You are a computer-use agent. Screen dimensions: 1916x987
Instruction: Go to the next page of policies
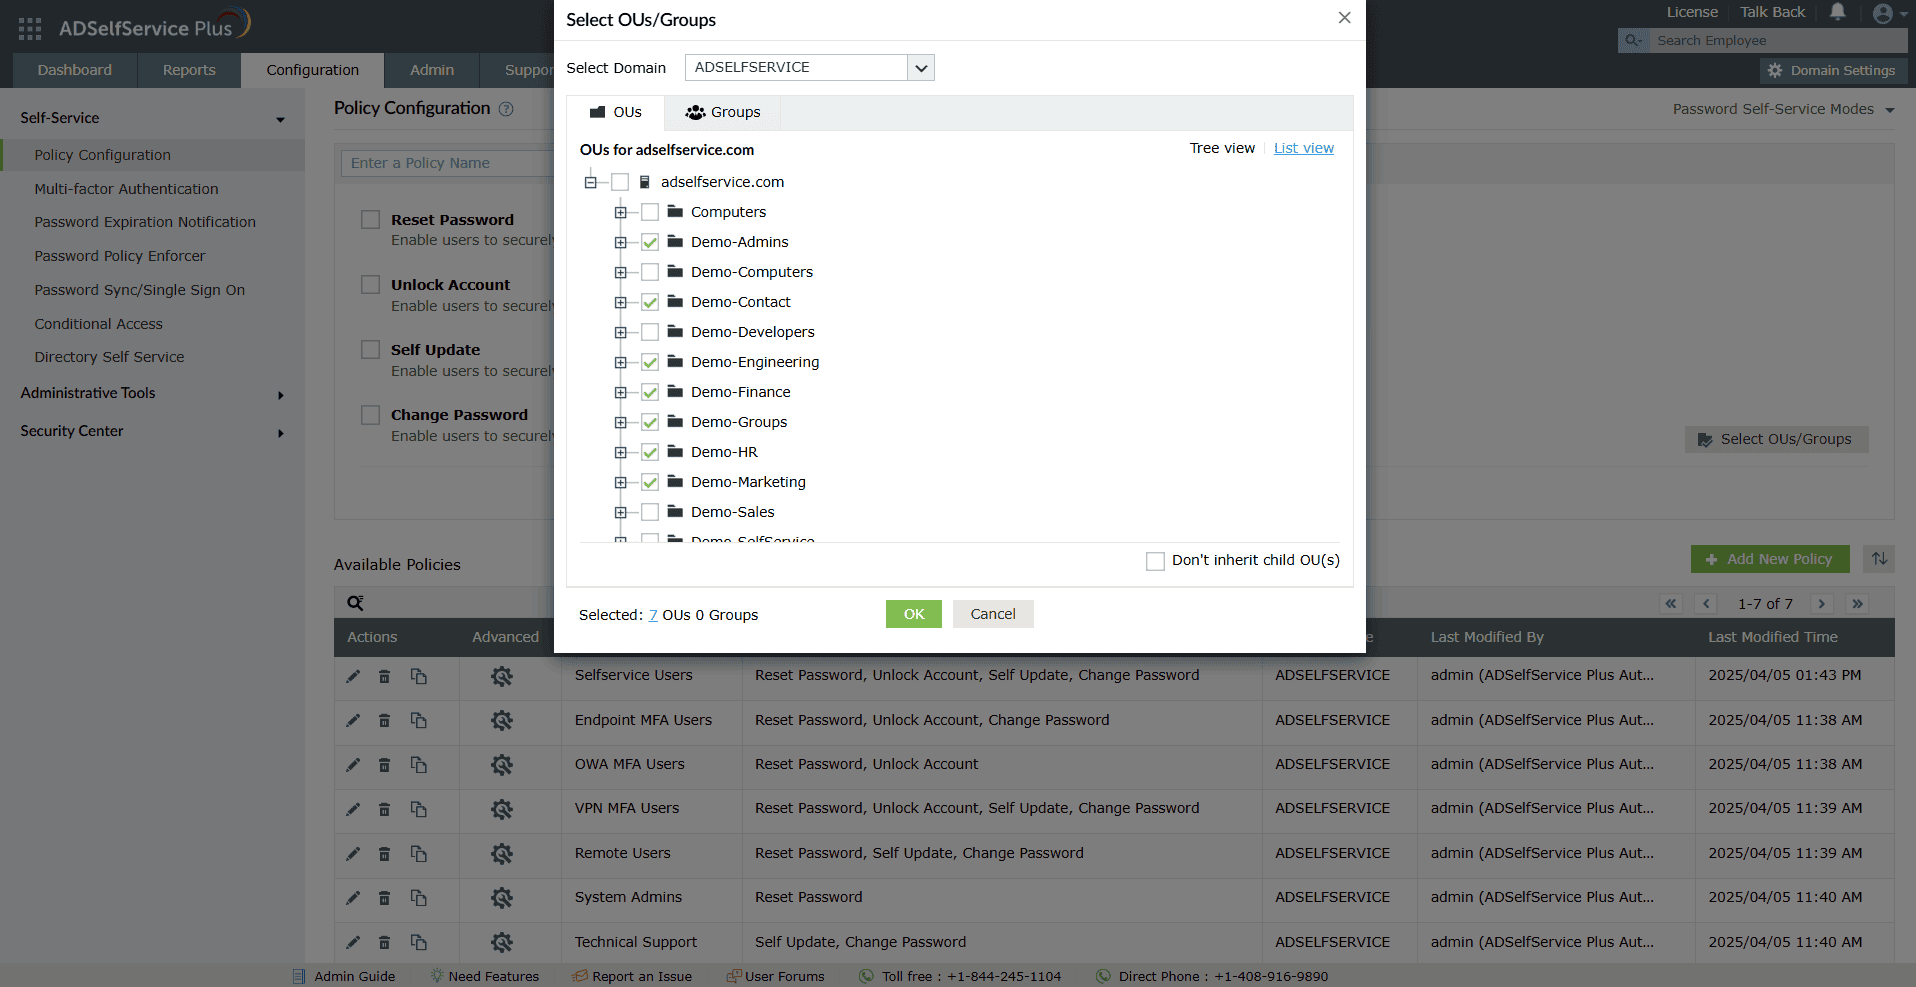click(x=1822, y=604)
